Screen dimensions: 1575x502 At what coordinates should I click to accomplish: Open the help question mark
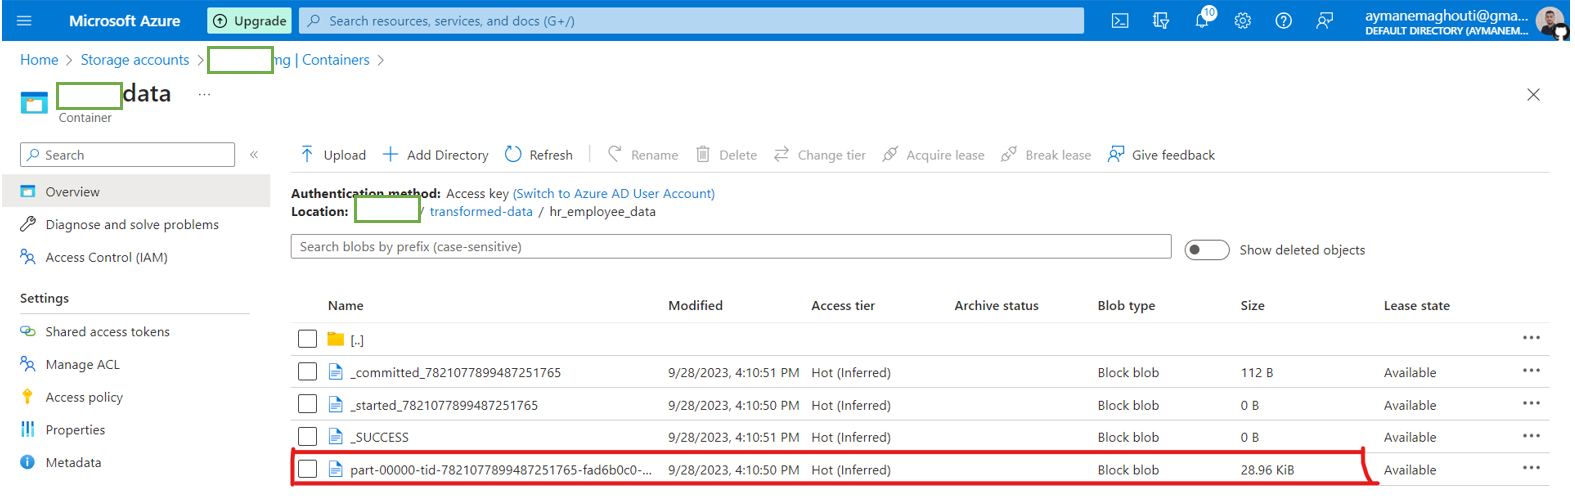[x=1283, y=21]
